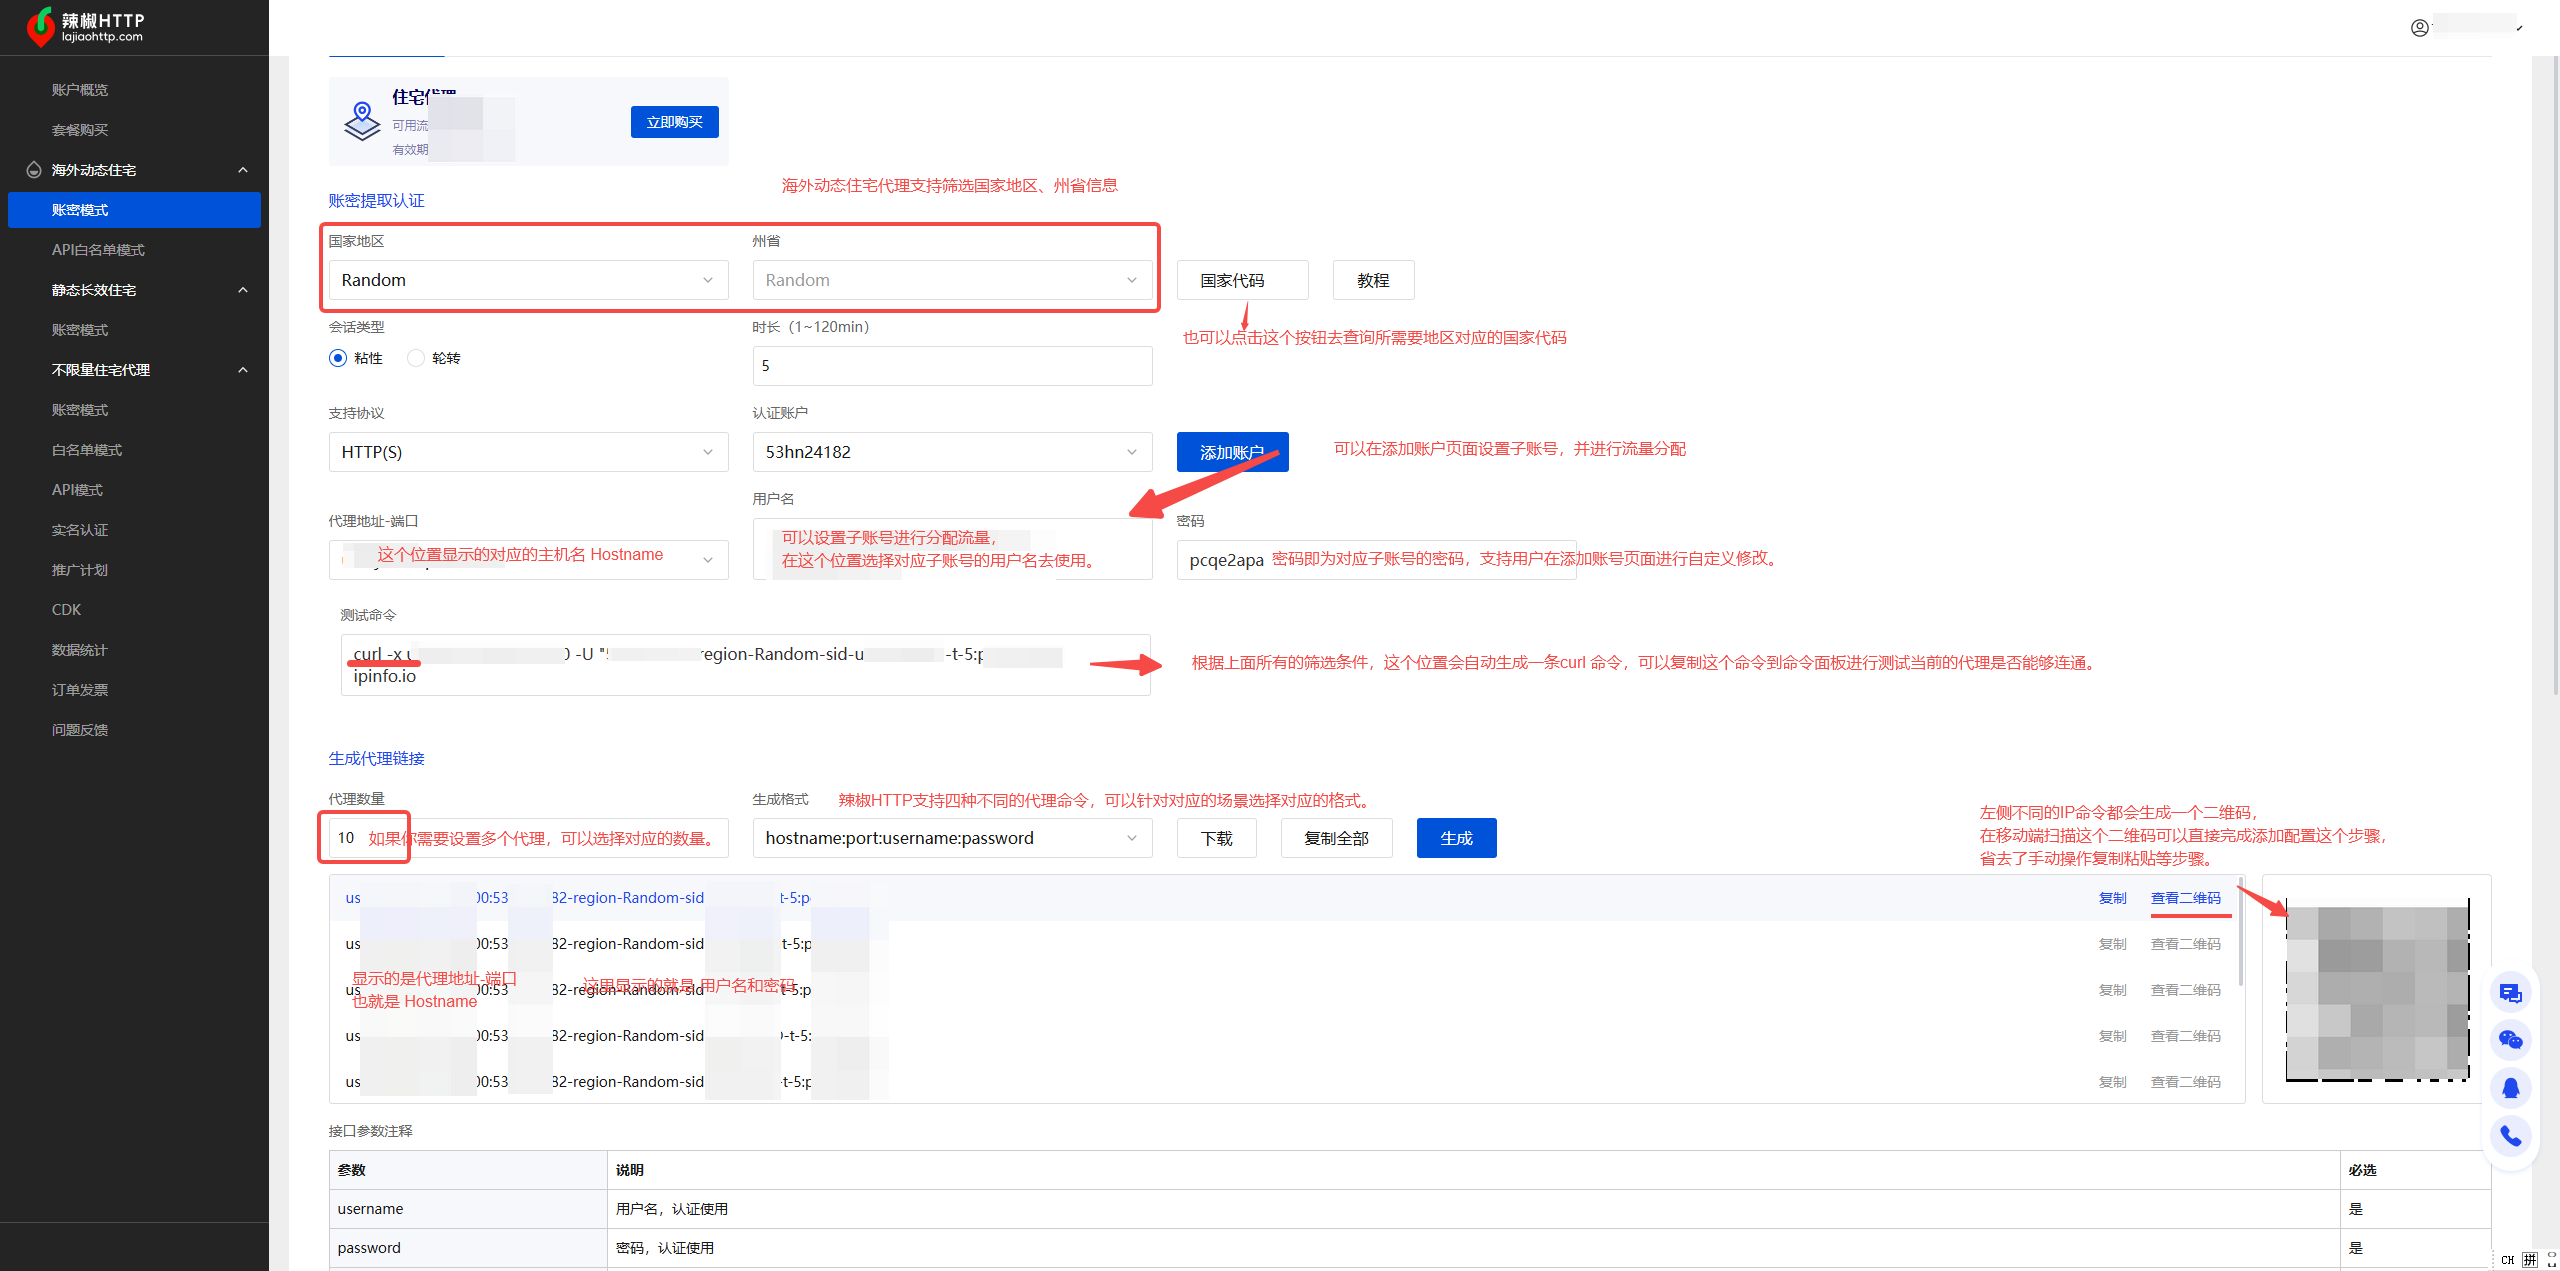Click the QQ penguin contact icon
2560x1271 pixels.
point(2510,1088)
